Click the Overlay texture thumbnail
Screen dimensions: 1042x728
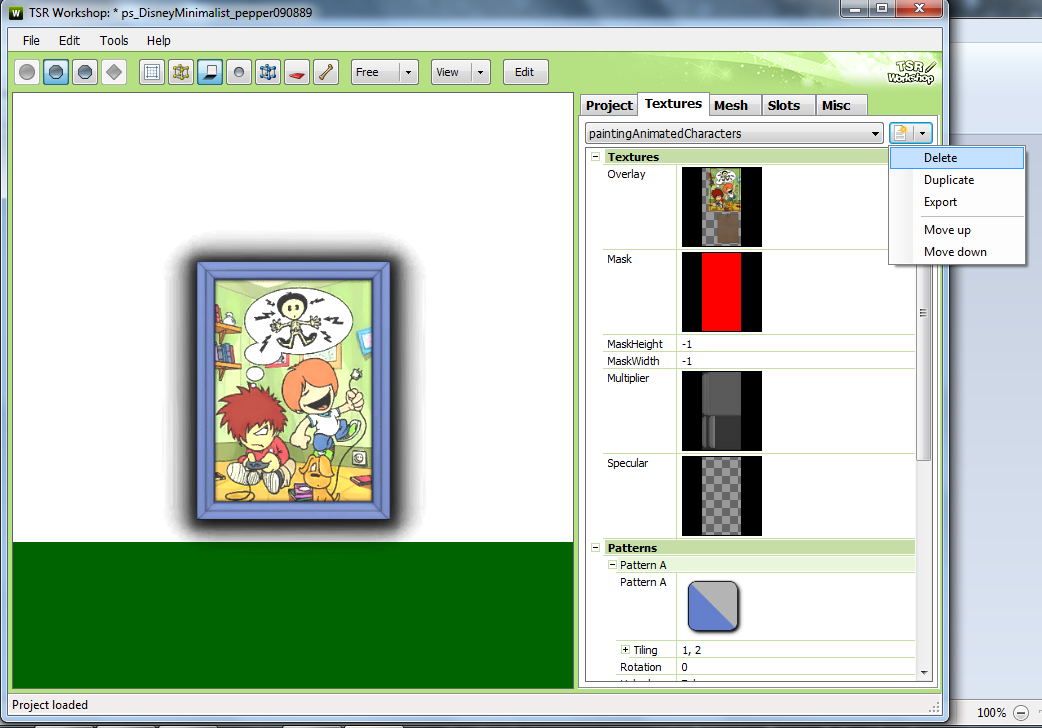(x=722, y=207)
